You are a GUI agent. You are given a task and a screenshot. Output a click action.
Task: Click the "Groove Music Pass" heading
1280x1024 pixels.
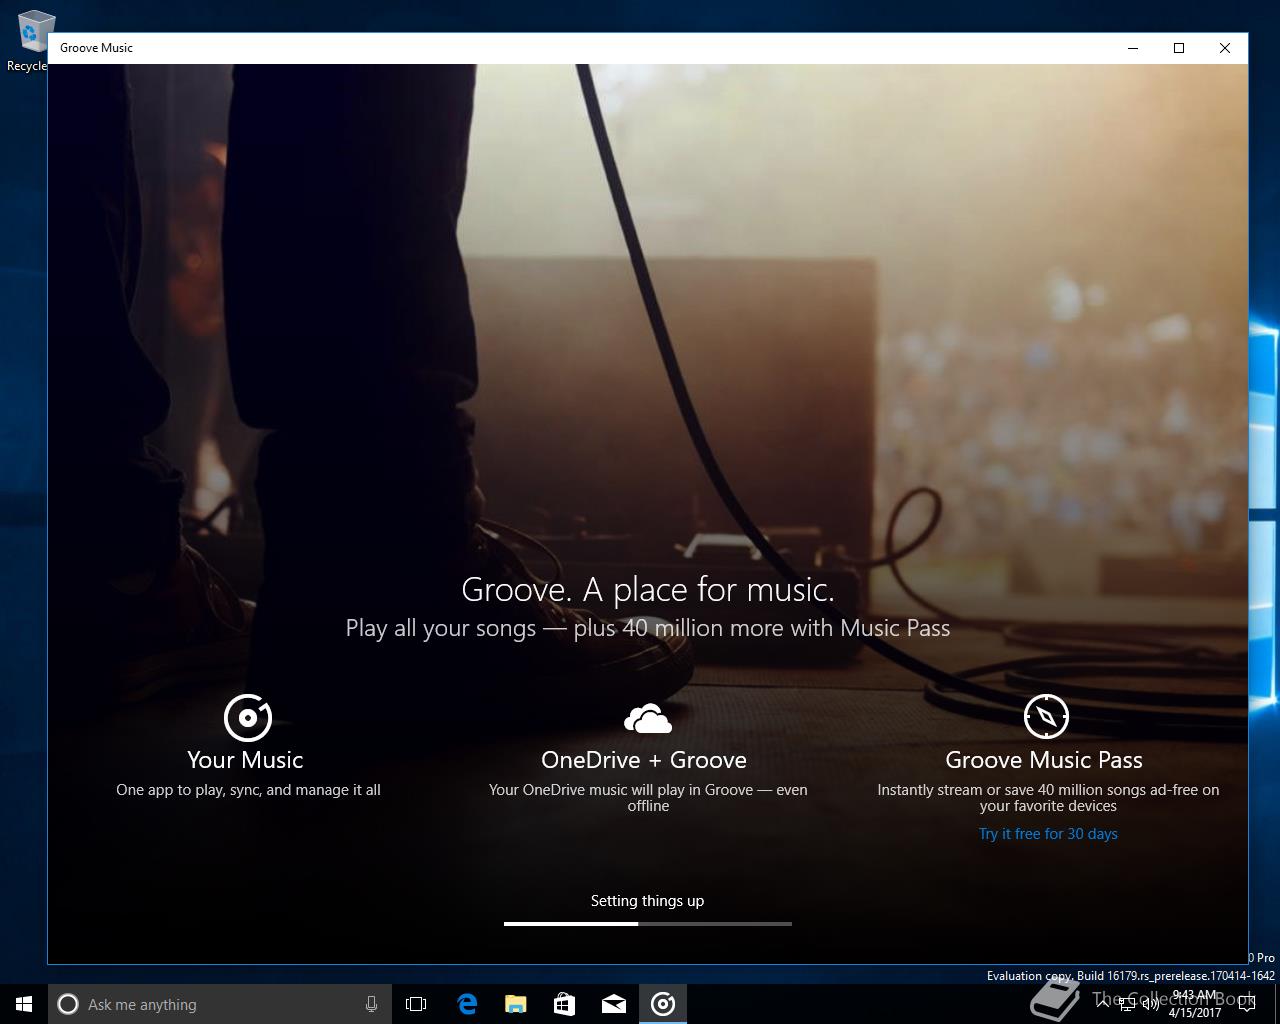tap(1044, 760)
